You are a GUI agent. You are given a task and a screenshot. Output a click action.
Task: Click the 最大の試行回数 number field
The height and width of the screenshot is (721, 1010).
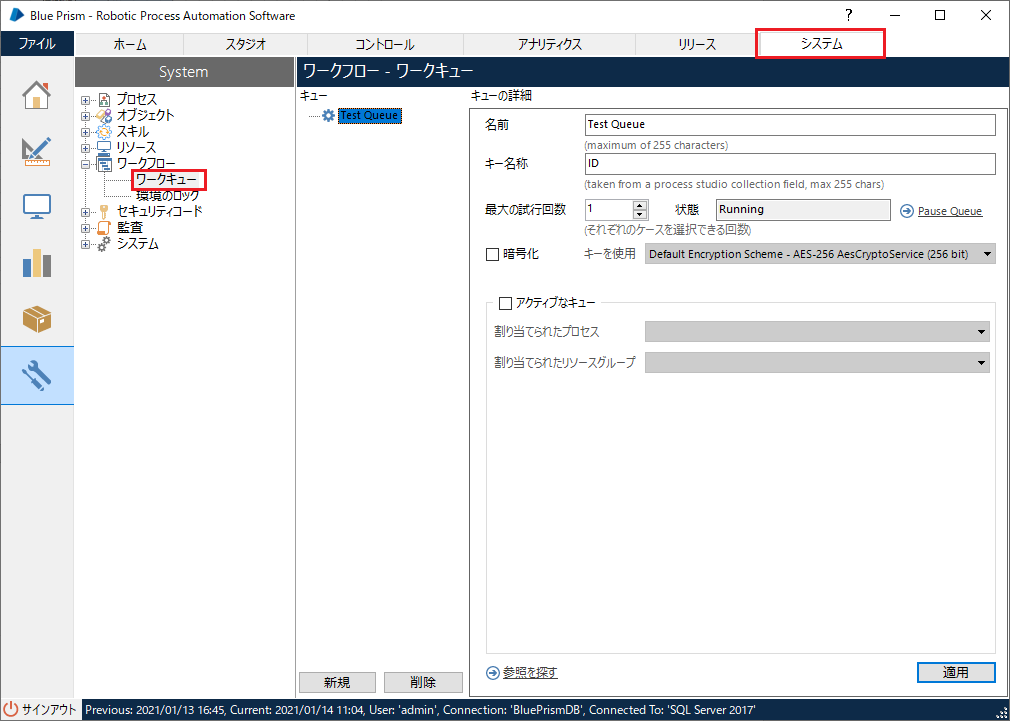609,209
